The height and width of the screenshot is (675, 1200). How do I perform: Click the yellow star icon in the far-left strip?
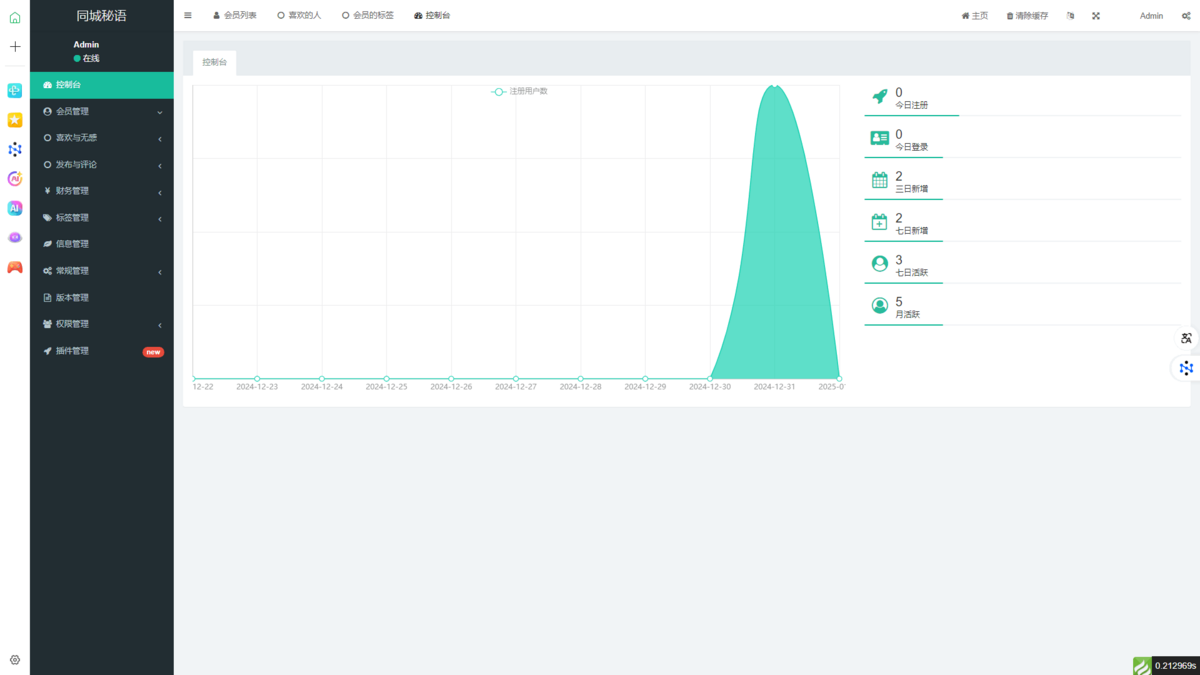pos(15,120)
